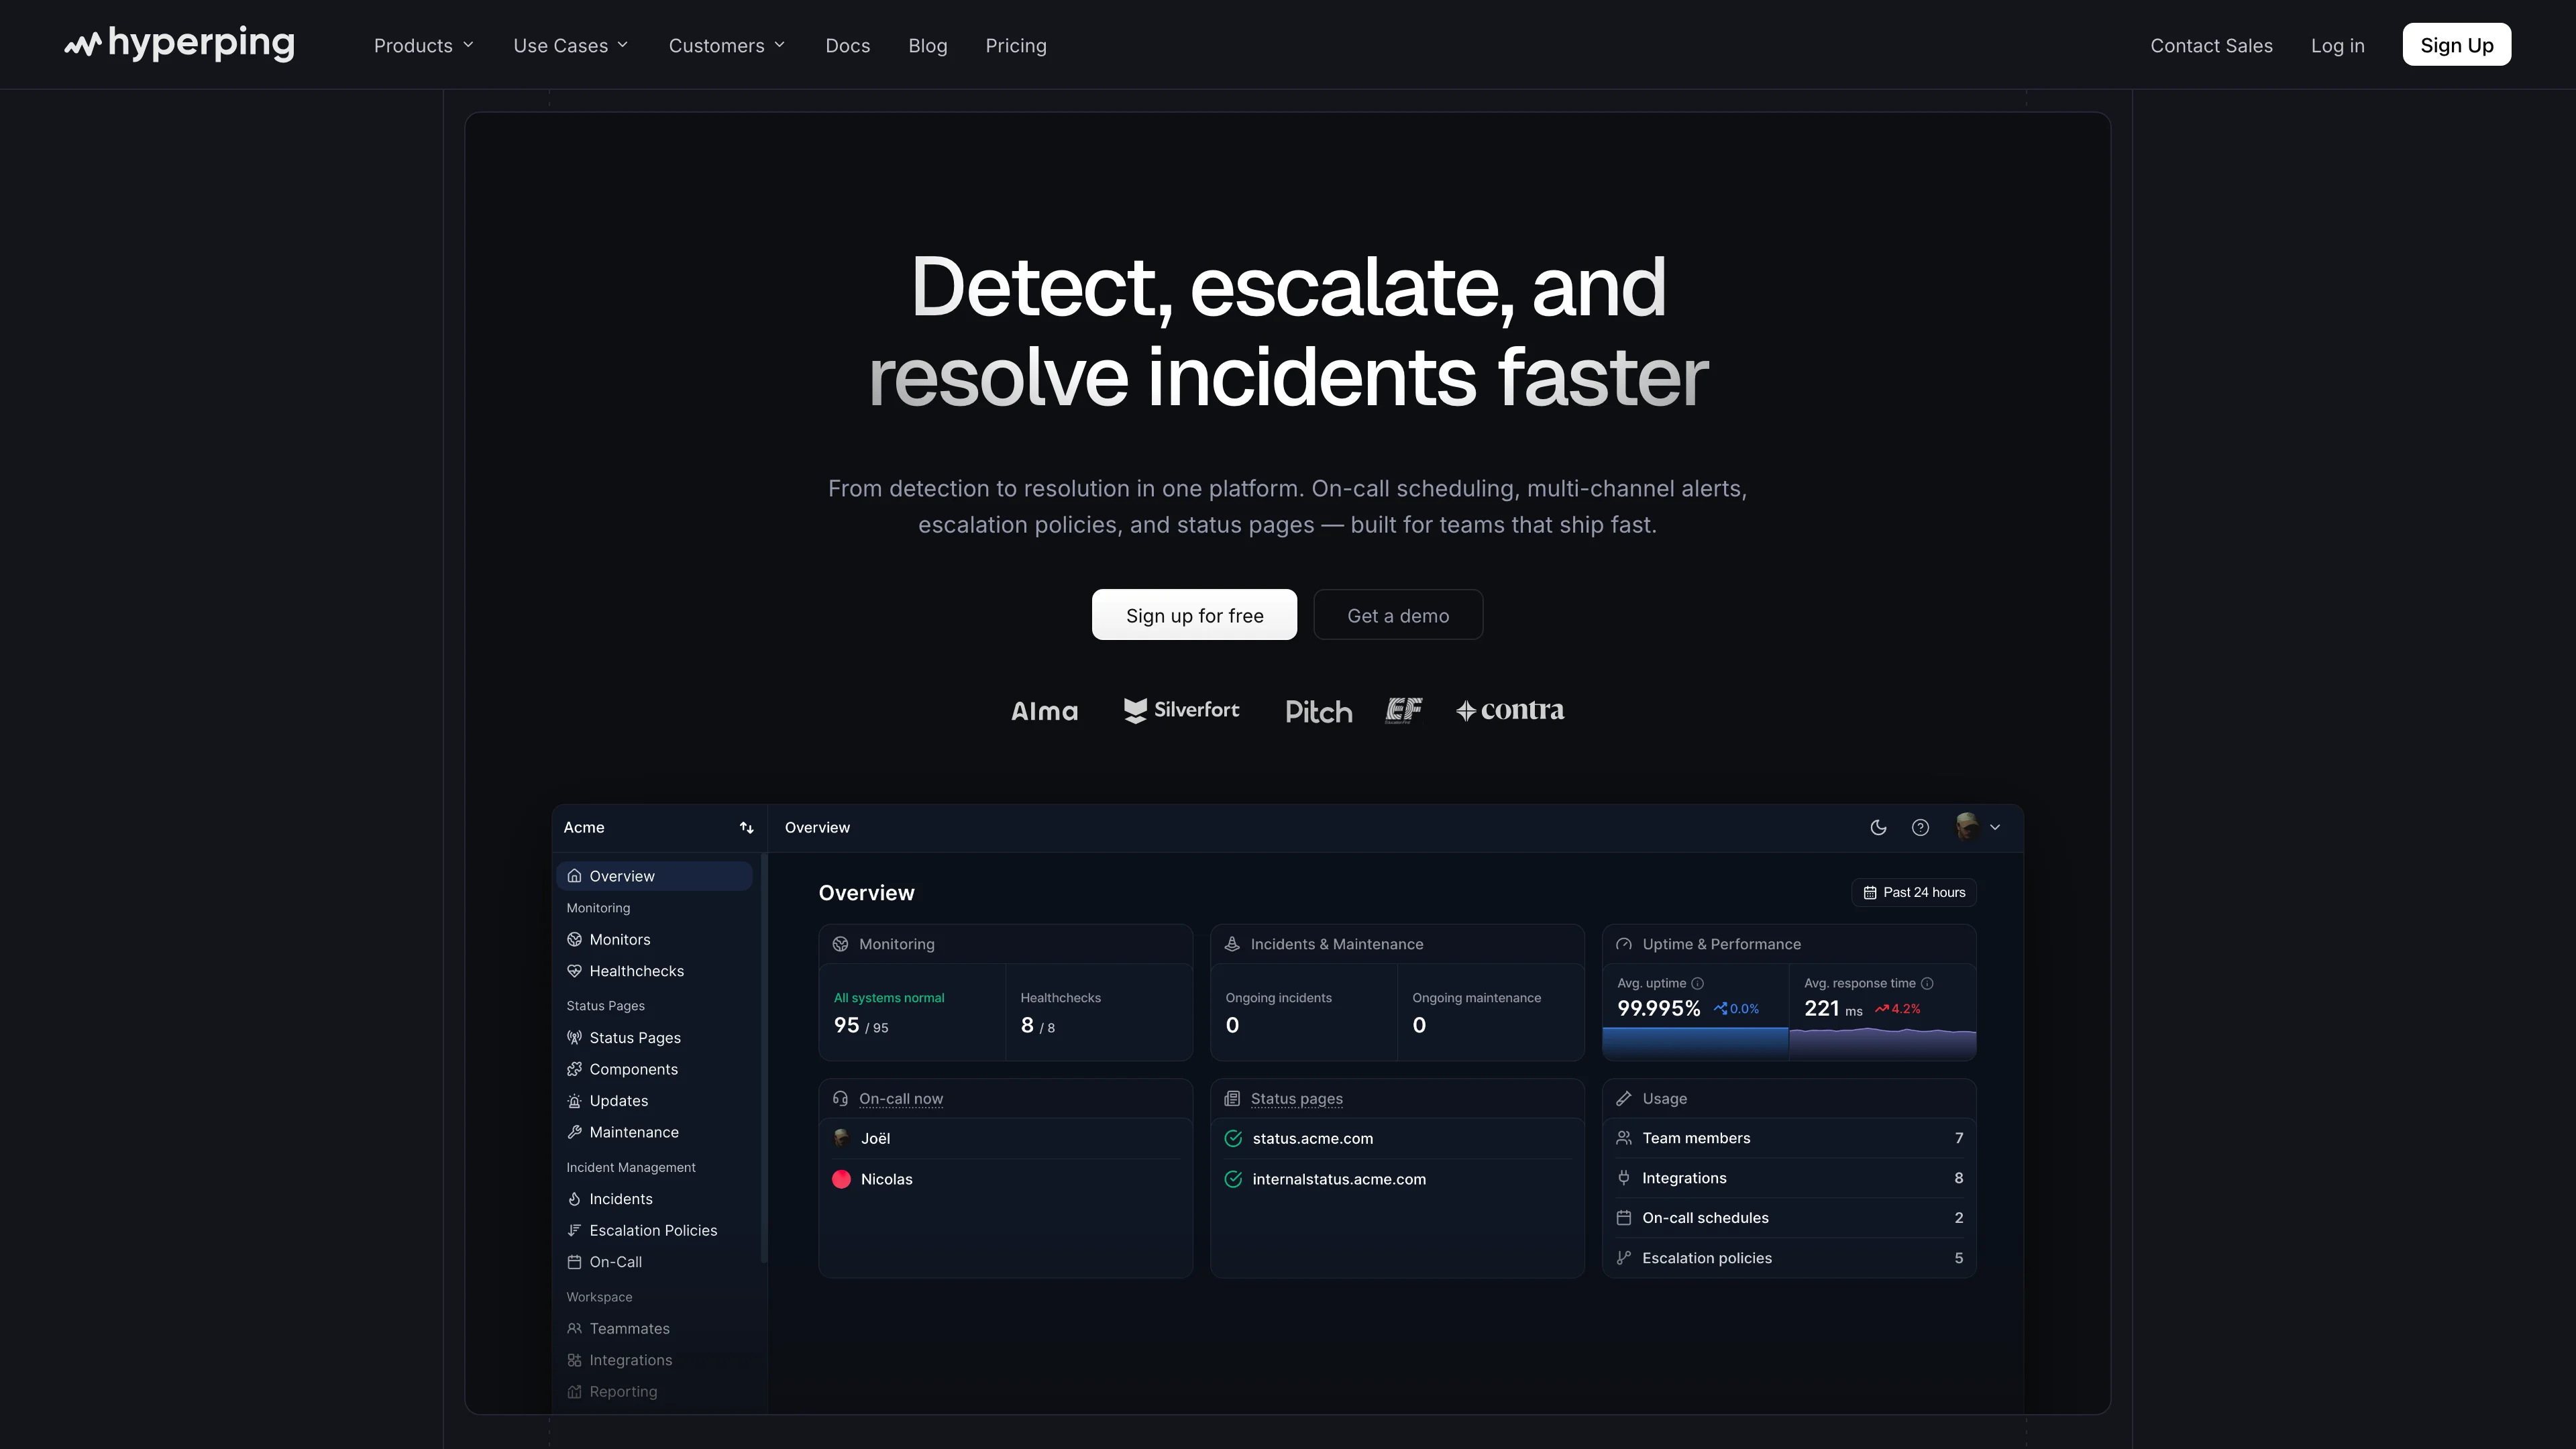2576x1449 pixels.
Task: Click the Incidents icon under Incident Management
Action: [x=575, y=1198]
